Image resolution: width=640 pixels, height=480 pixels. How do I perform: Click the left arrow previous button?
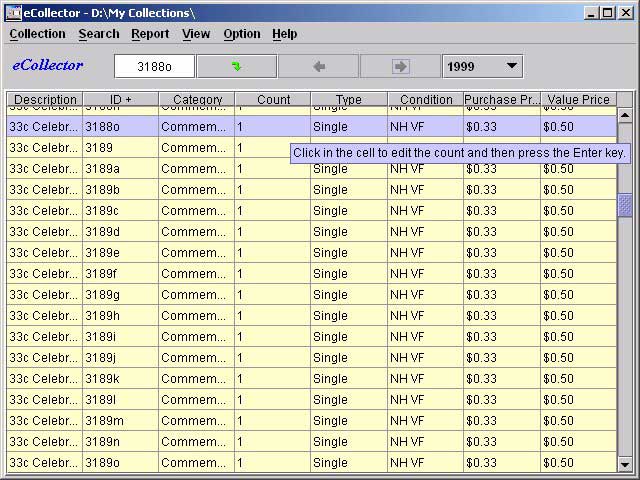(x=318, y=67)
